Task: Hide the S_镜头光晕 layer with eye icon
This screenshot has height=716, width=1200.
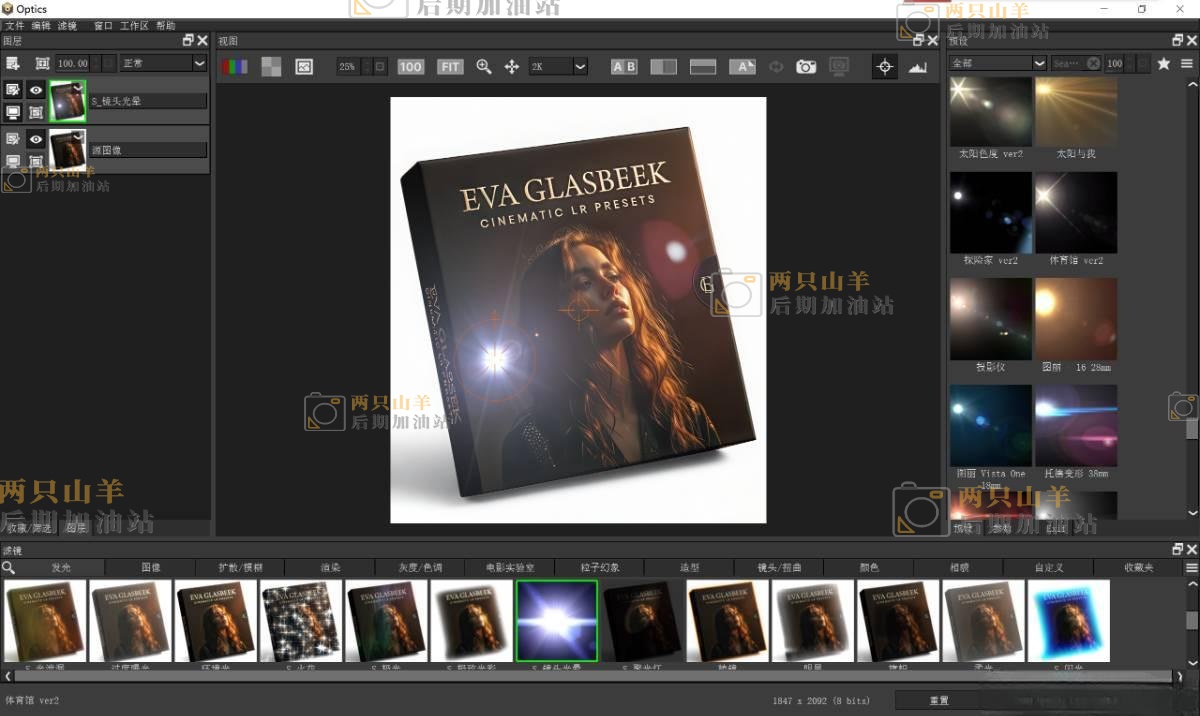Action: click(36, 90)
